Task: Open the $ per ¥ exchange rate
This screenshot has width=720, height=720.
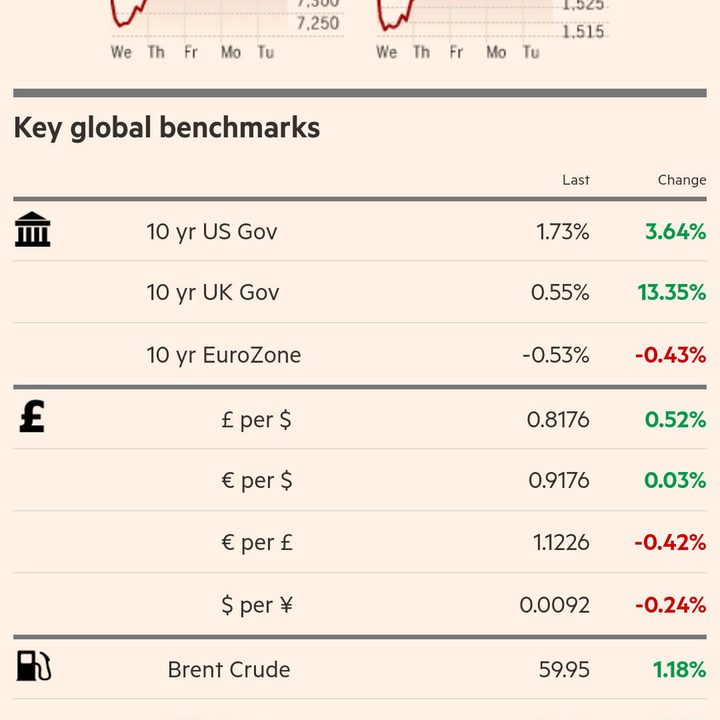Action: [256, 605]
